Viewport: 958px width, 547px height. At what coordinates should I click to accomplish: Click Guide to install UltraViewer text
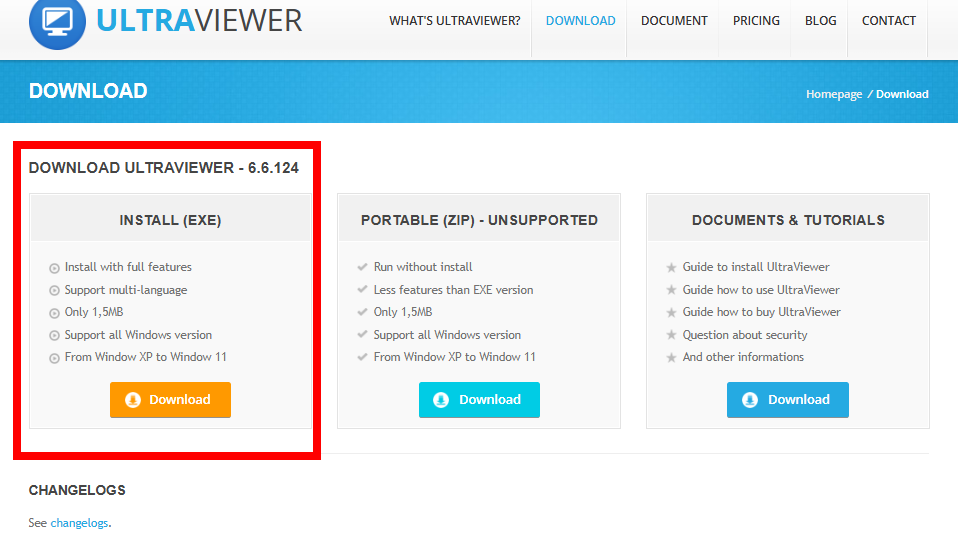pos(756,267)
